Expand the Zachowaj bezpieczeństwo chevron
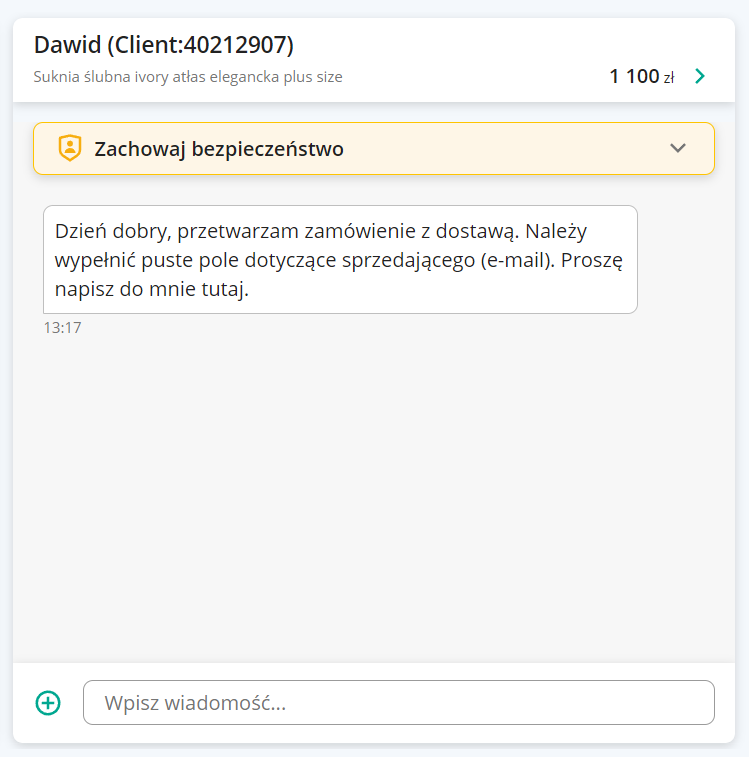The width and height of the screenshot is (749, 757). [678, 148]
